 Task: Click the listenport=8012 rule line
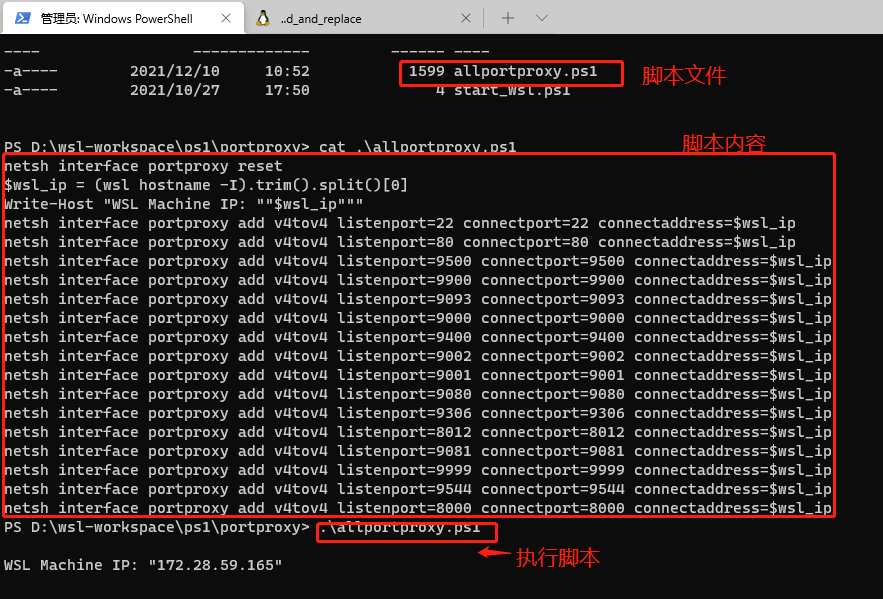click(x=418, y=432)
